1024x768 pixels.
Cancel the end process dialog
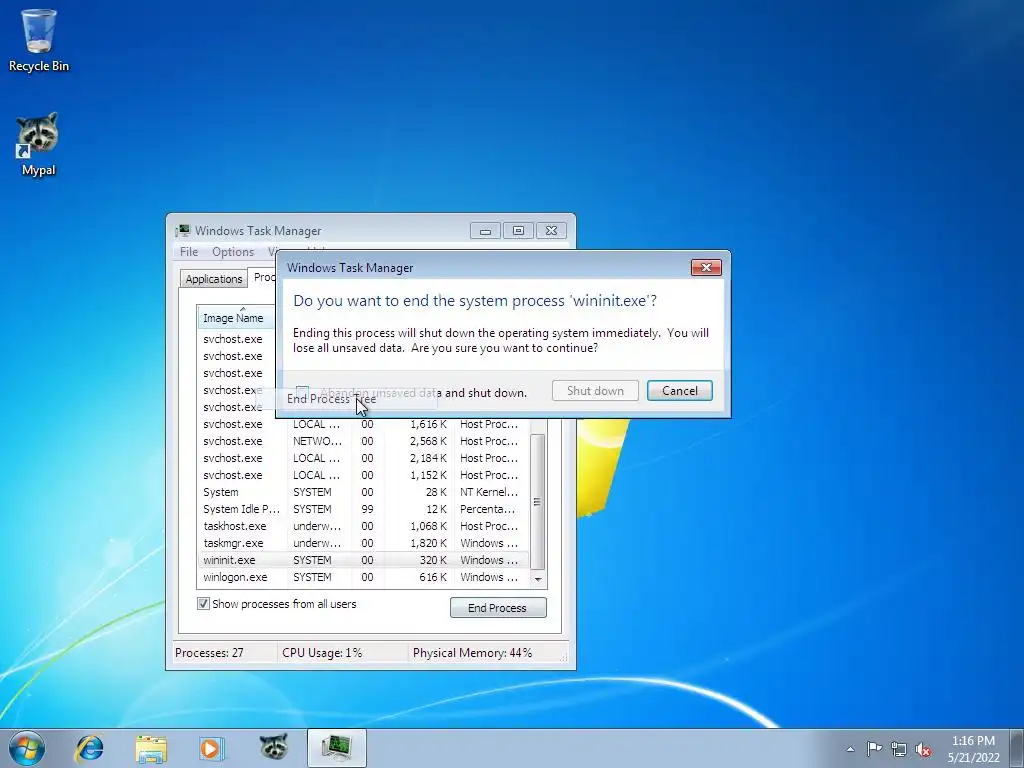[680, 391]
